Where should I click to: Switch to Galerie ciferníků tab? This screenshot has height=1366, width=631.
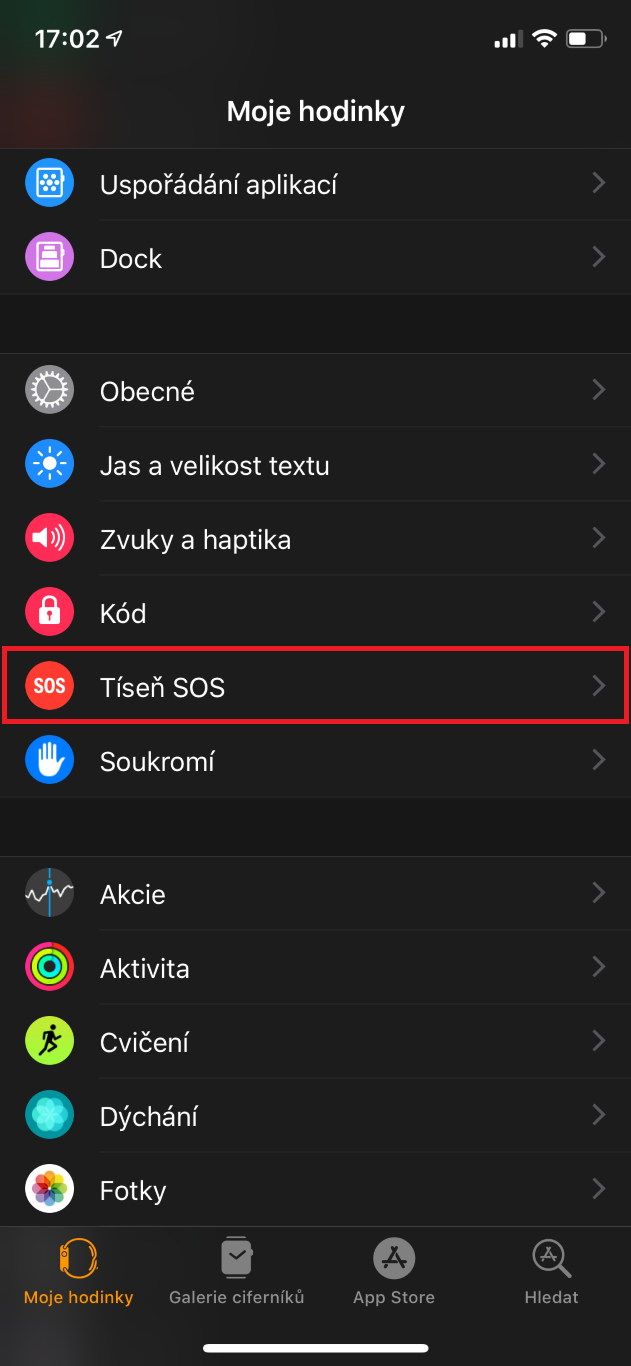pyautogui.click(x=236, y=1270)
